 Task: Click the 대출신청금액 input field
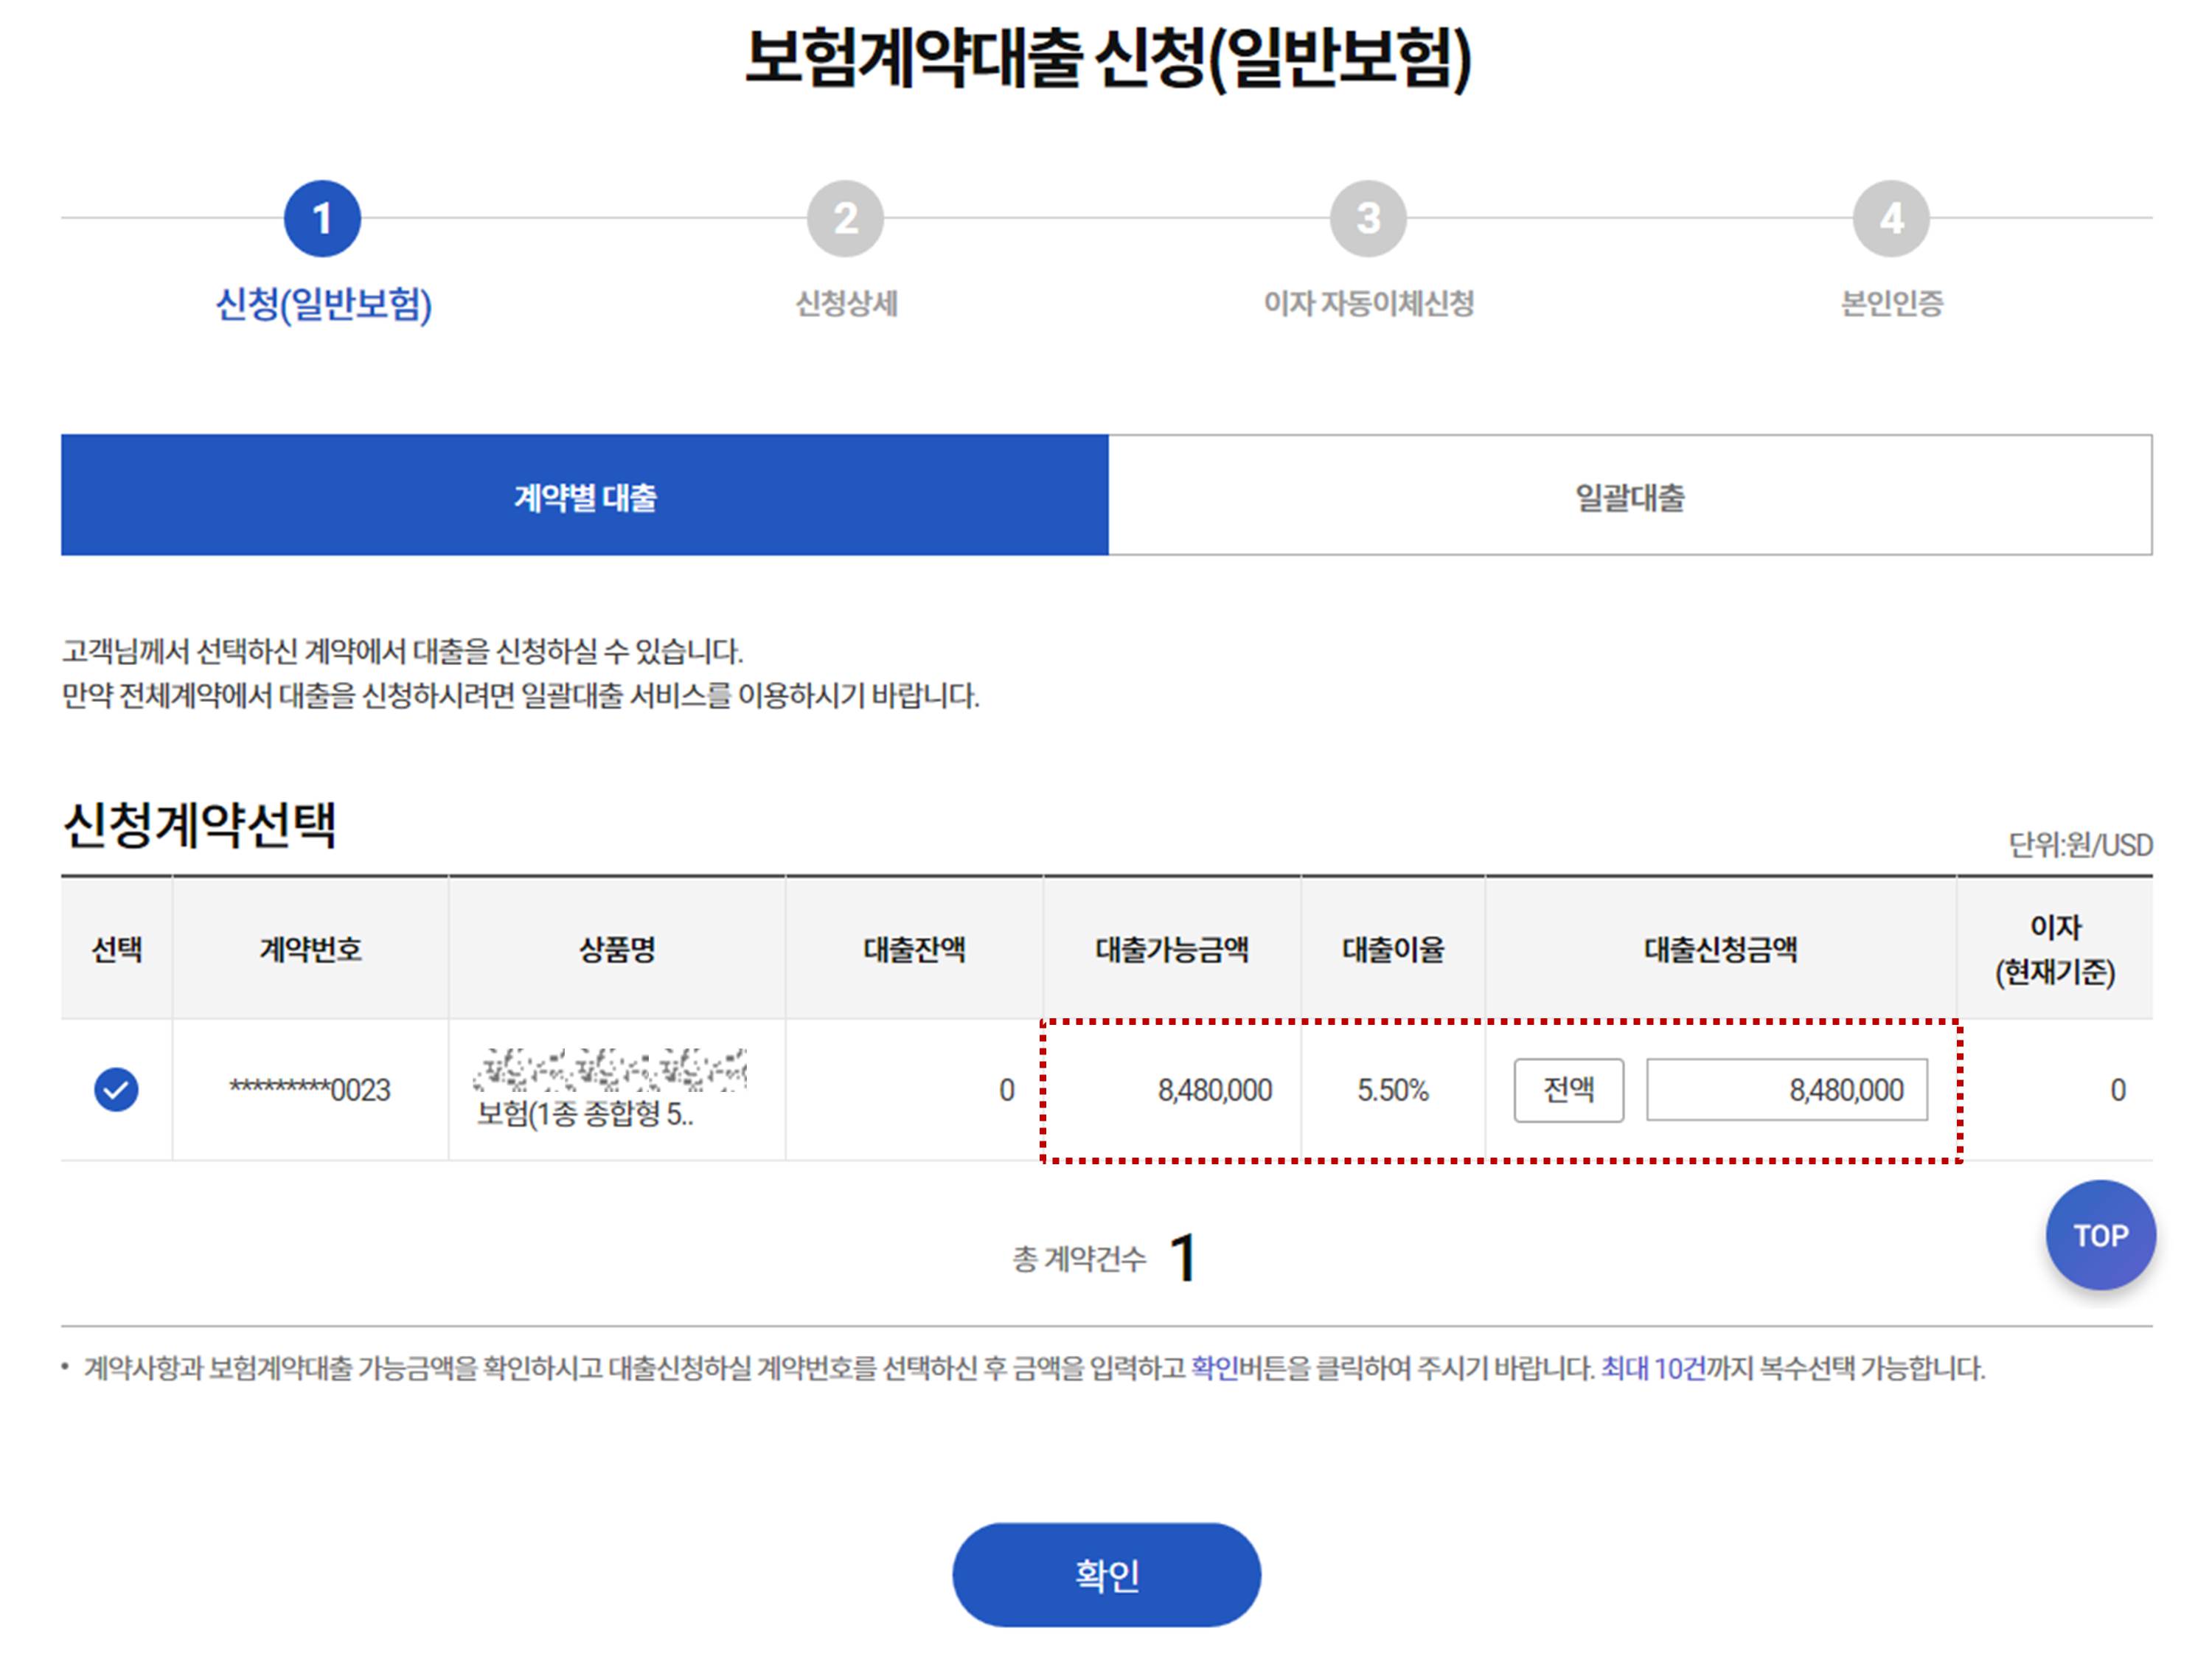tap(1786, 1089)
